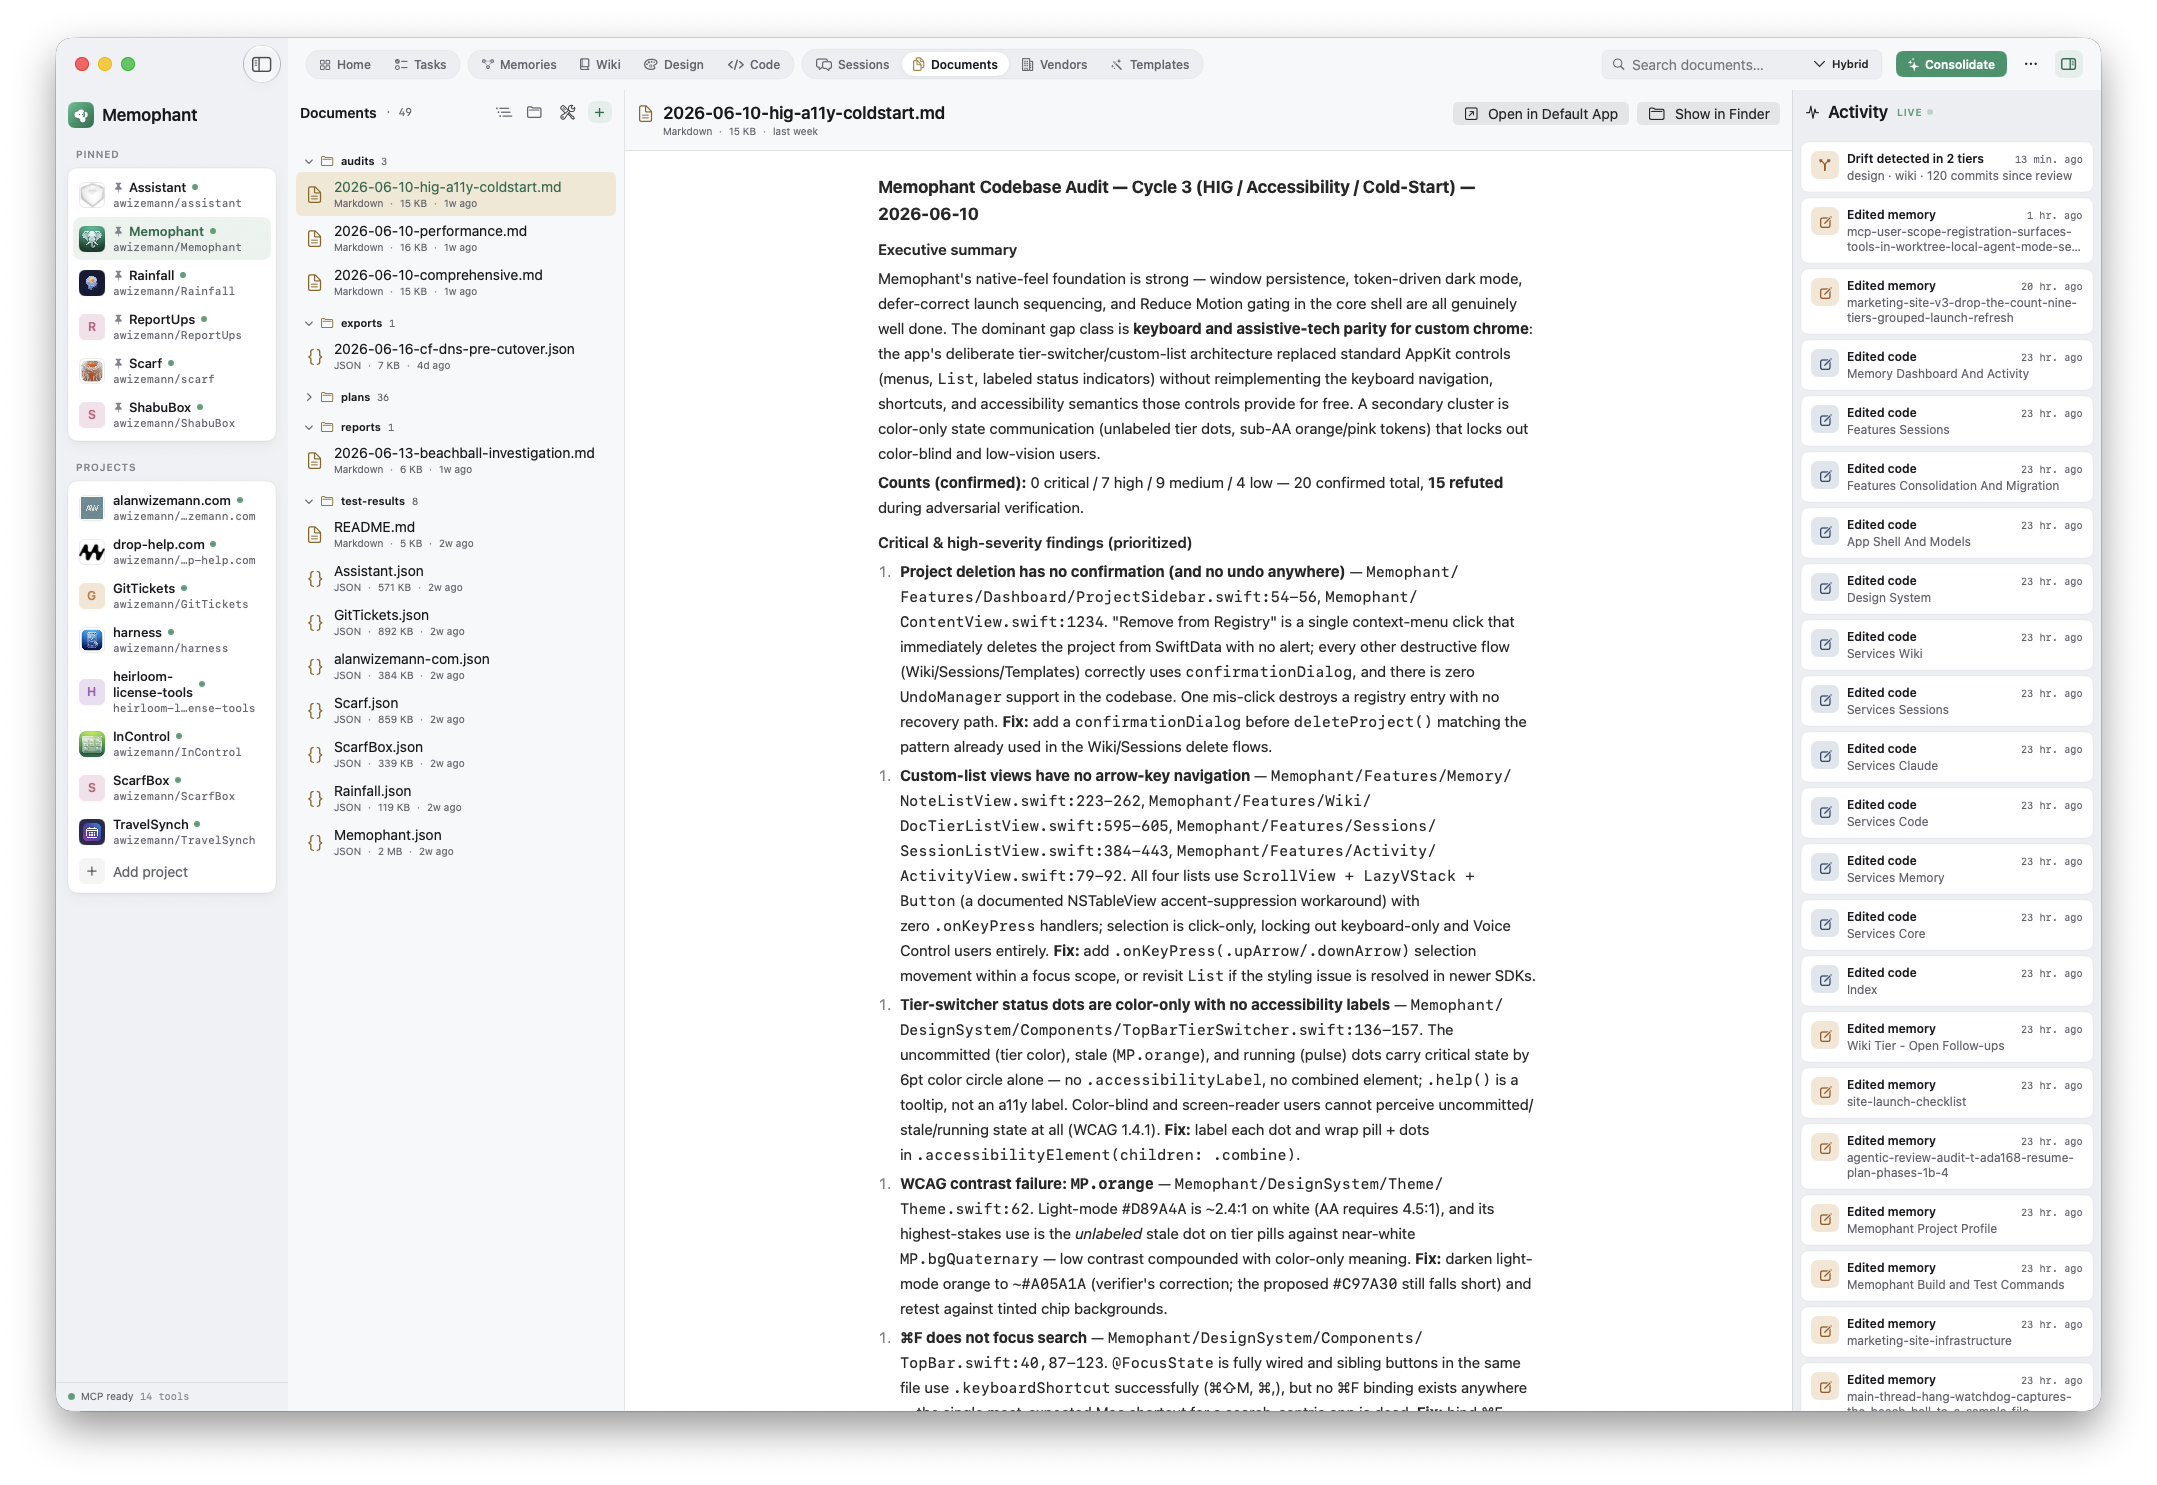
Task: Go to the Design tab
Action: coord(674,65)
